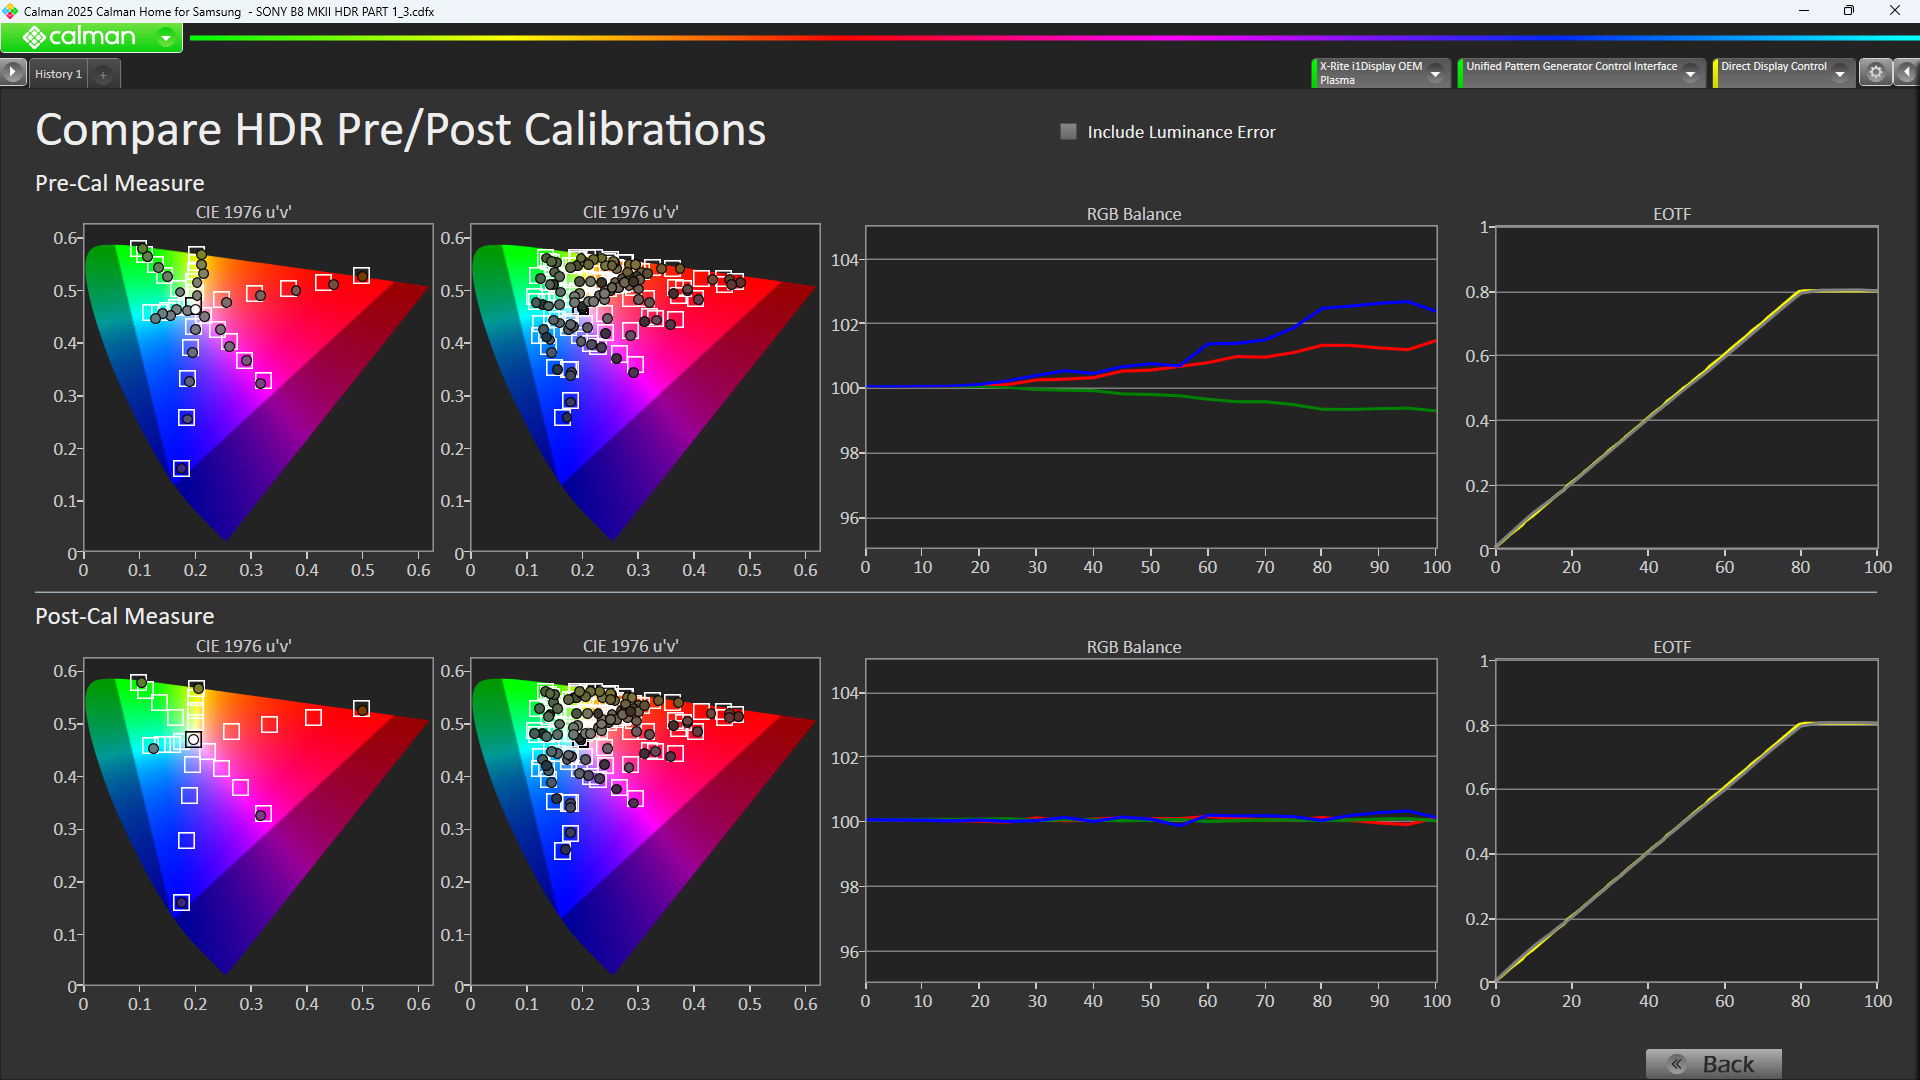
Task: Expand Unified Pattern Generator Control Interface dropdown
Action: 1690,73
